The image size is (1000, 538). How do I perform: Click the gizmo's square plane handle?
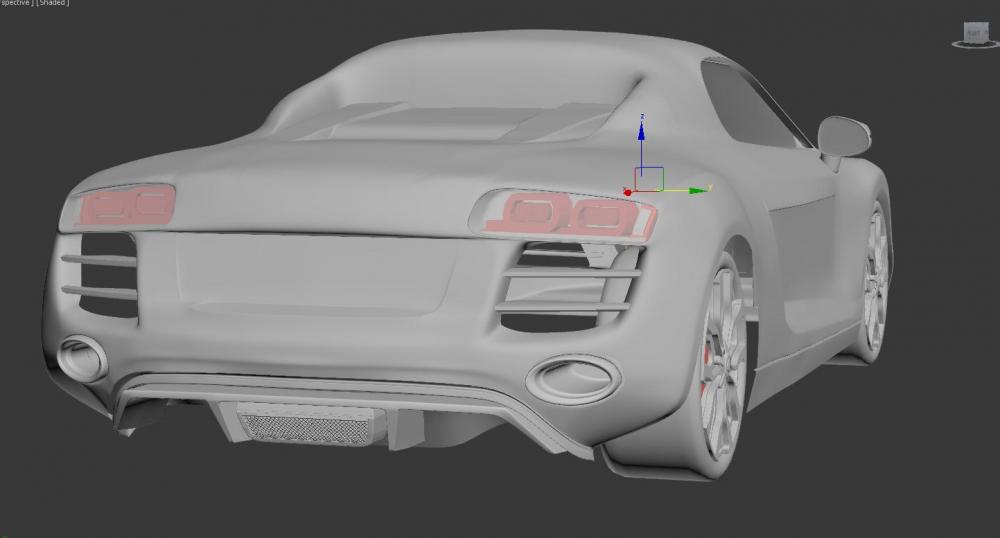pyautogui.click(x=649, y=178)
